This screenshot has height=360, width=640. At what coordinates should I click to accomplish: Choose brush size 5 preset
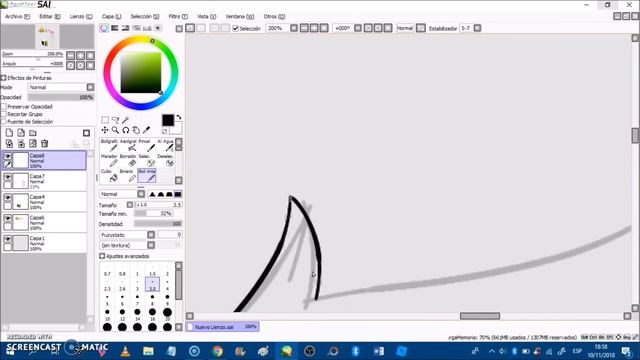107,300
